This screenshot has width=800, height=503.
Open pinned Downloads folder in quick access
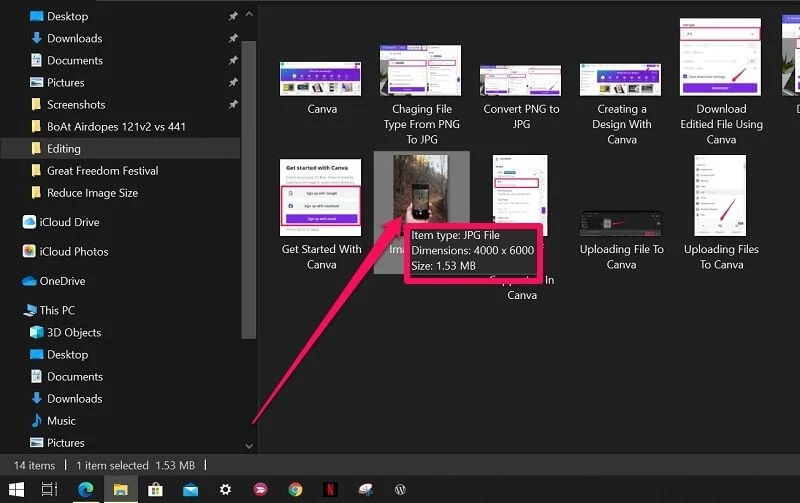[x=74, y=38]
